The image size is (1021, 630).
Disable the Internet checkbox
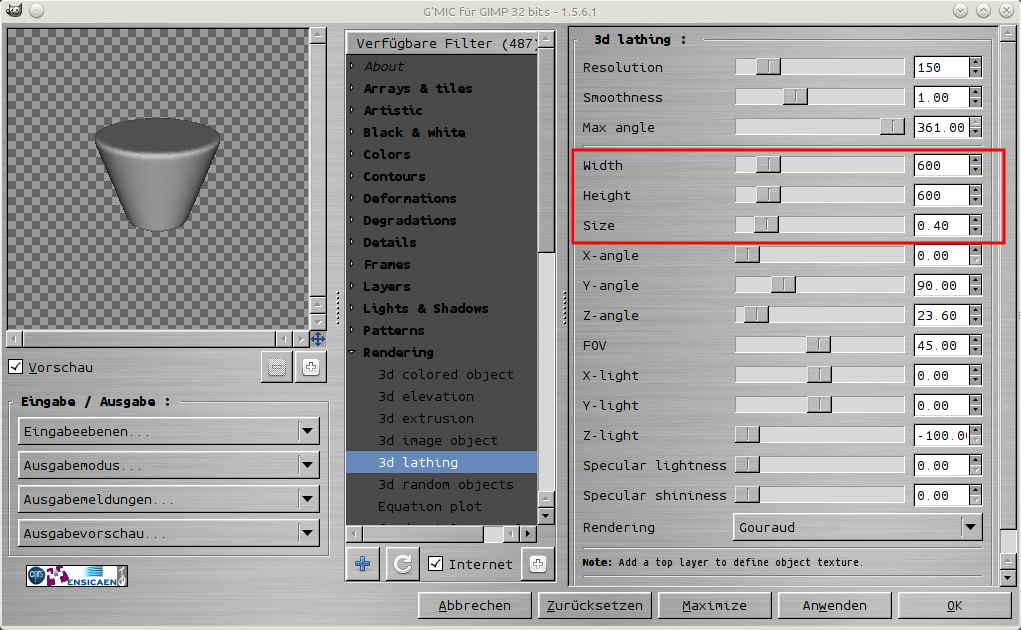[x=435, y=564]
